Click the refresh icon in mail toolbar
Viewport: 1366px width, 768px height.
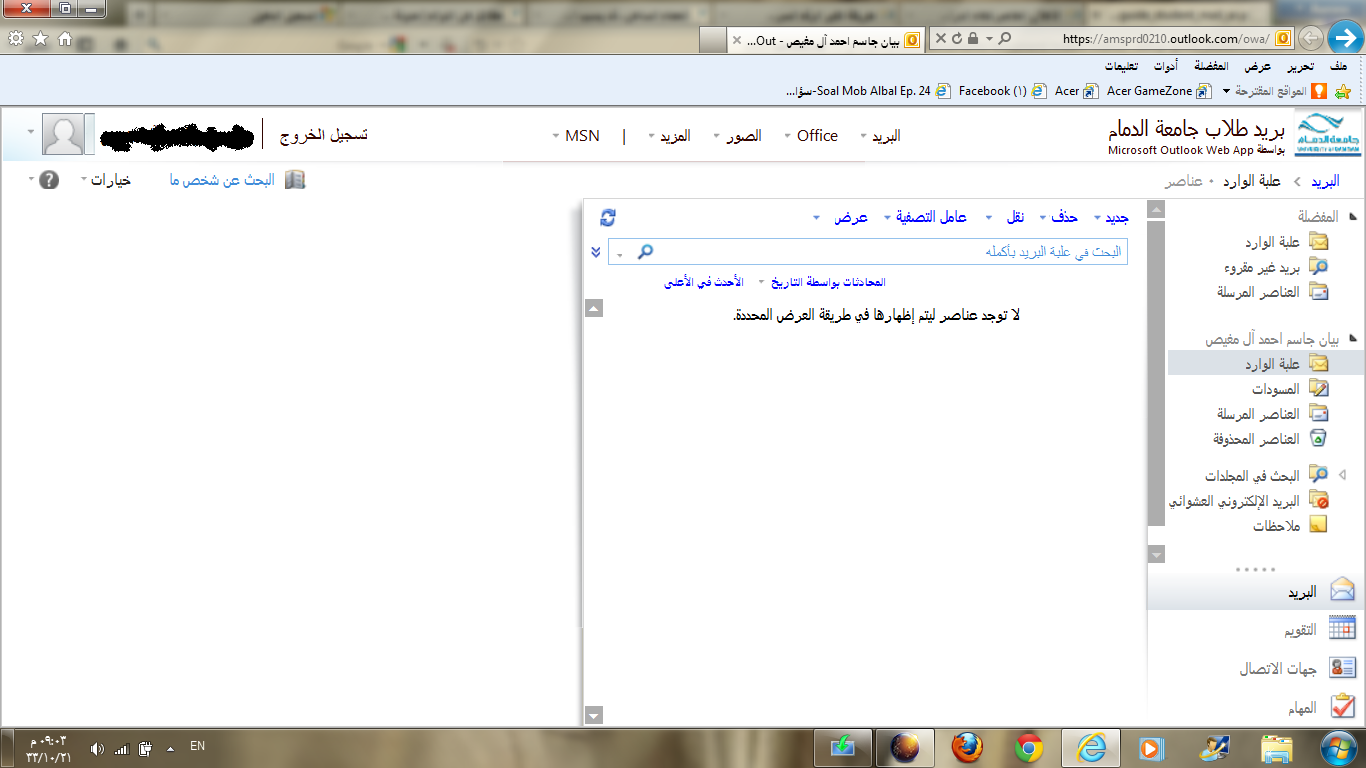pyautogui.click(x=608, y=217)
